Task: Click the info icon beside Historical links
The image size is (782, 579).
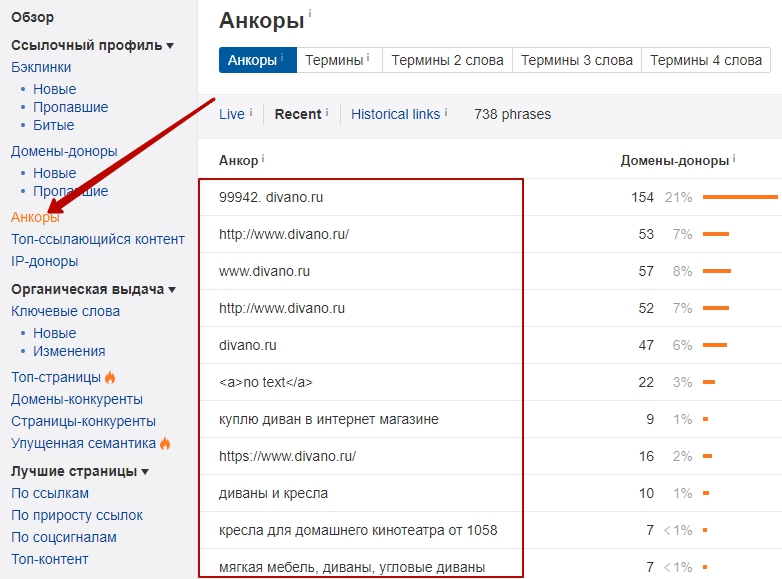Action: 446,112
